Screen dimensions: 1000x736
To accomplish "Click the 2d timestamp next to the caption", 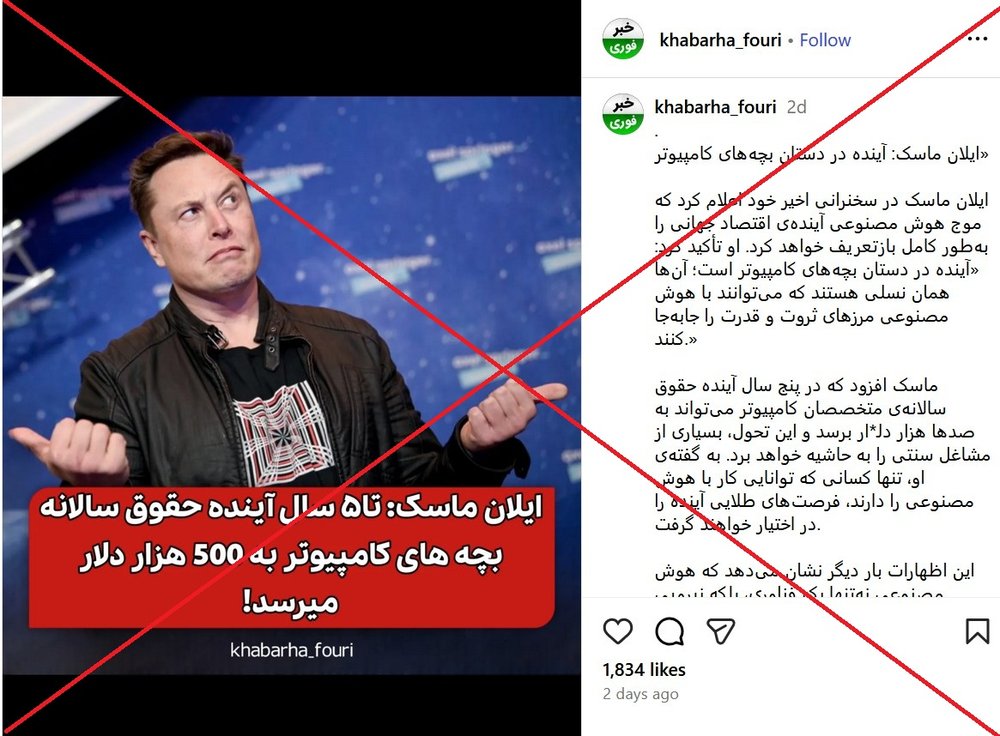I will 797,107.
